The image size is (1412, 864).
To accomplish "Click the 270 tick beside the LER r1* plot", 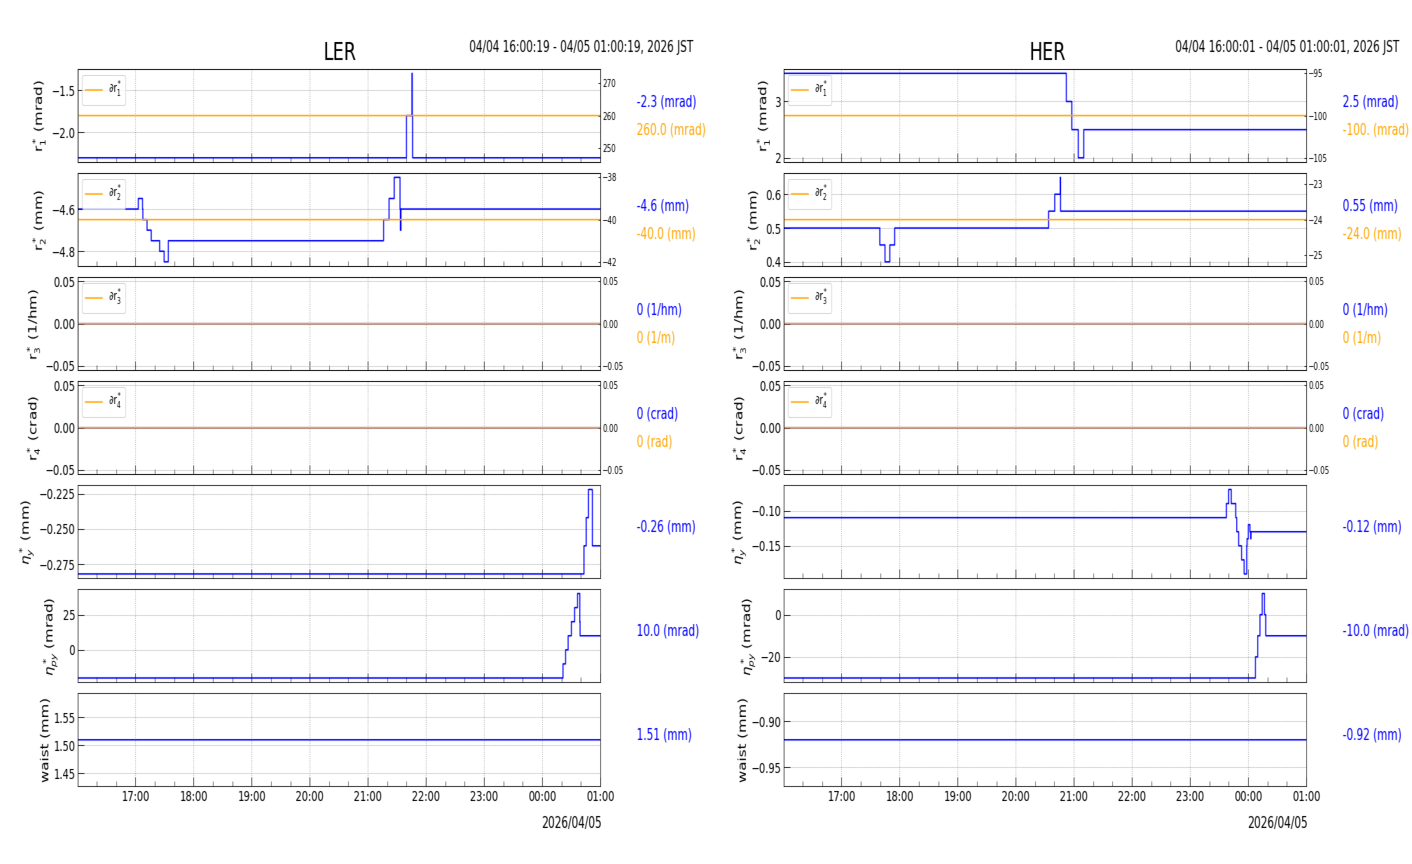I will (x=609, y=84).
